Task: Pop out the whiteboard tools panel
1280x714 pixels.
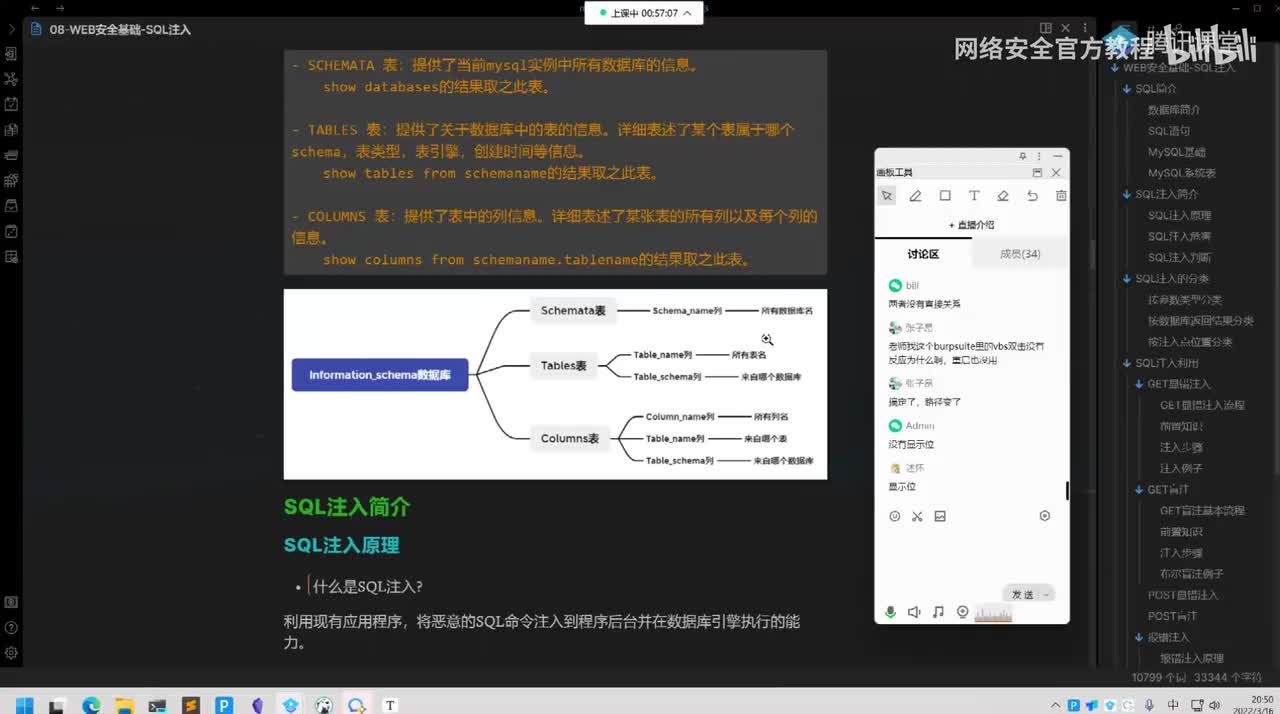Action: pos(1037,173)
